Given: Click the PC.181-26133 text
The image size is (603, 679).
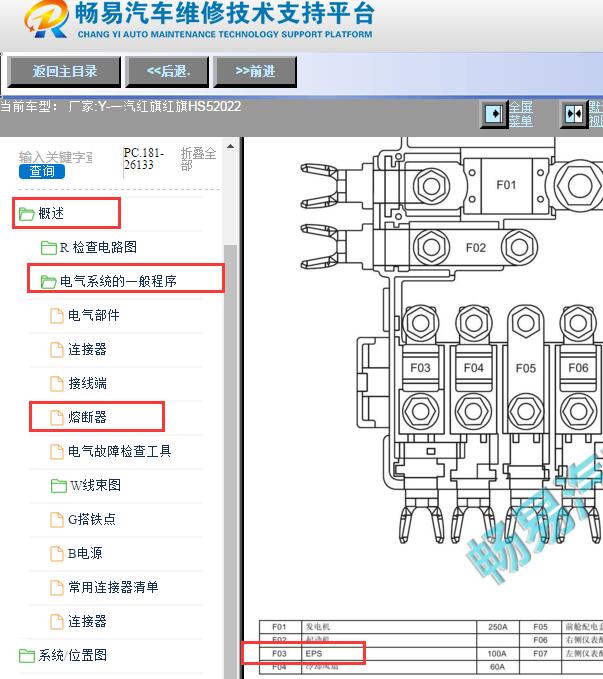Looking at the screenshot, I should (143, 159).
